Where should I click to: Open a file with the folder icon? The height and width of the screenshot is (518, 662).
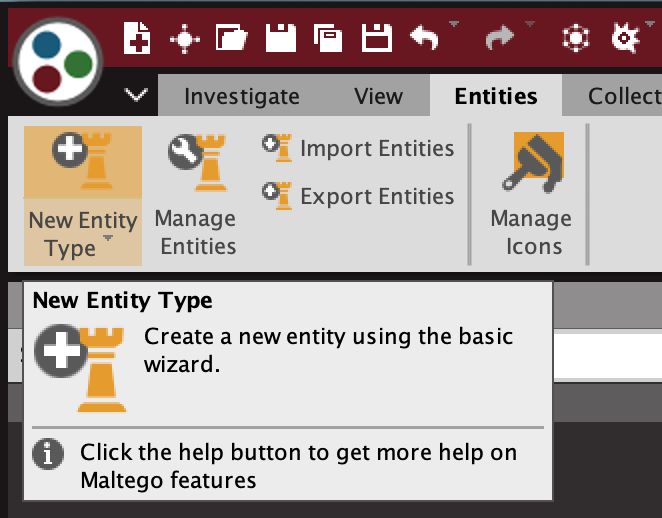(x=231, y=38)
